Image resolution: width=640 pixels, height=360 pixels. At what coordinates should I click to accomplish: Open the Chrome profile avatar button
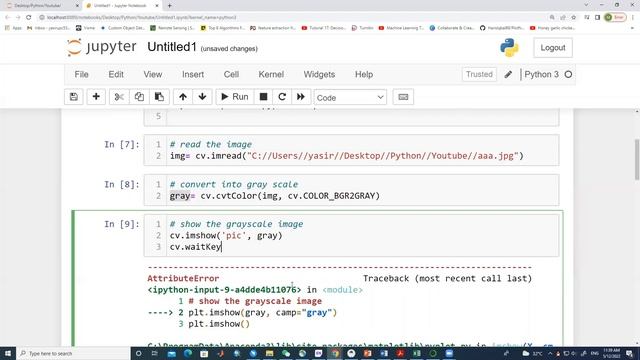coord(615,17)
